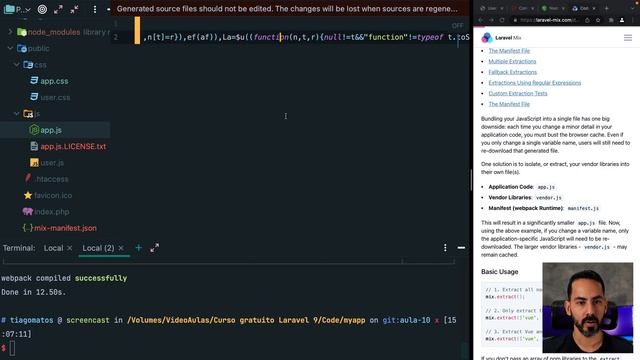The height and width of the screenshot is (360, 640).
Task: Collapse the css folder
Action: coord(17,64)
